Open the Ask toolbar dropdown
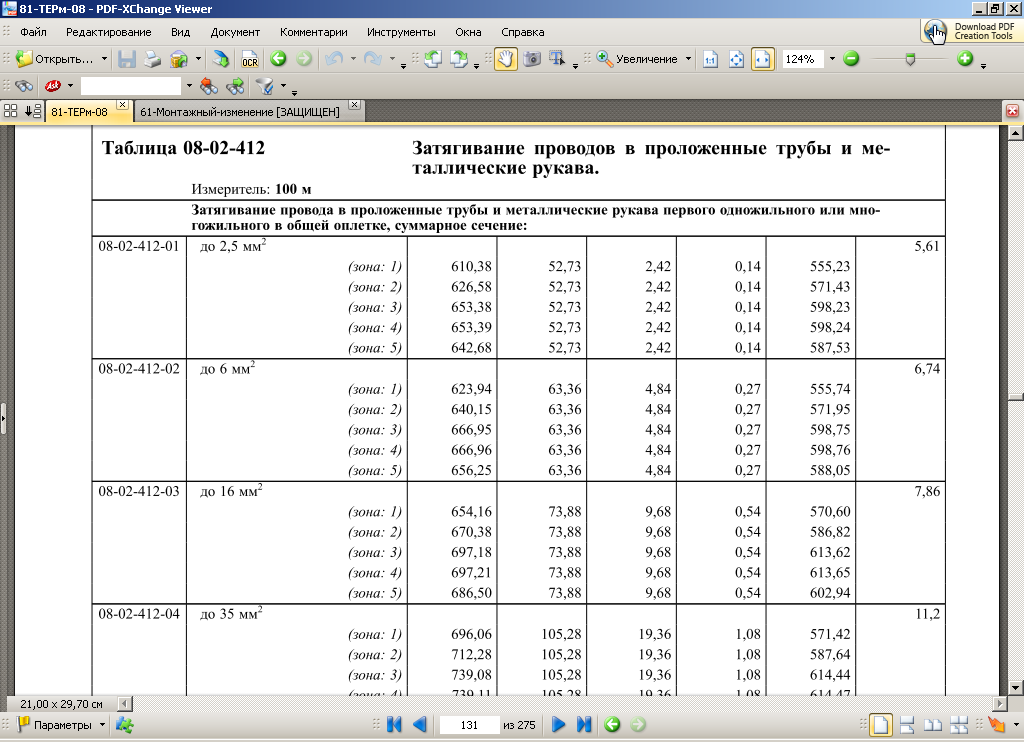This screenshot has width=1024, height=742. tap(70, 86)
